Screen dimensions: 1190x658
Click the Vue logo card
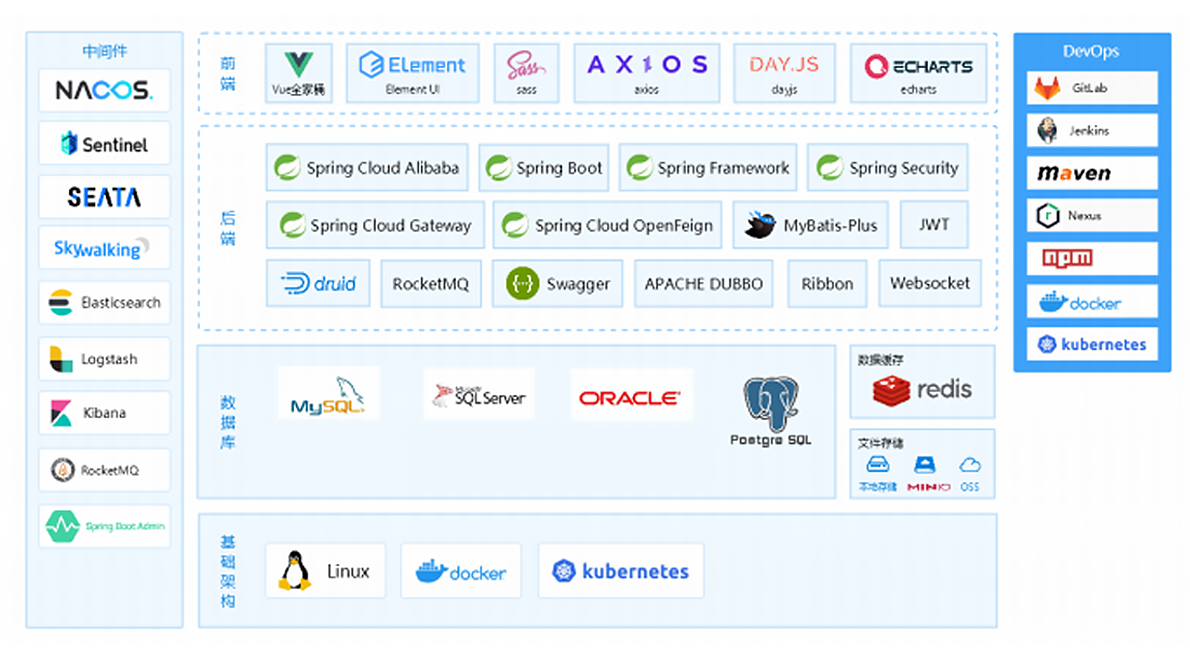coord(298,73)
